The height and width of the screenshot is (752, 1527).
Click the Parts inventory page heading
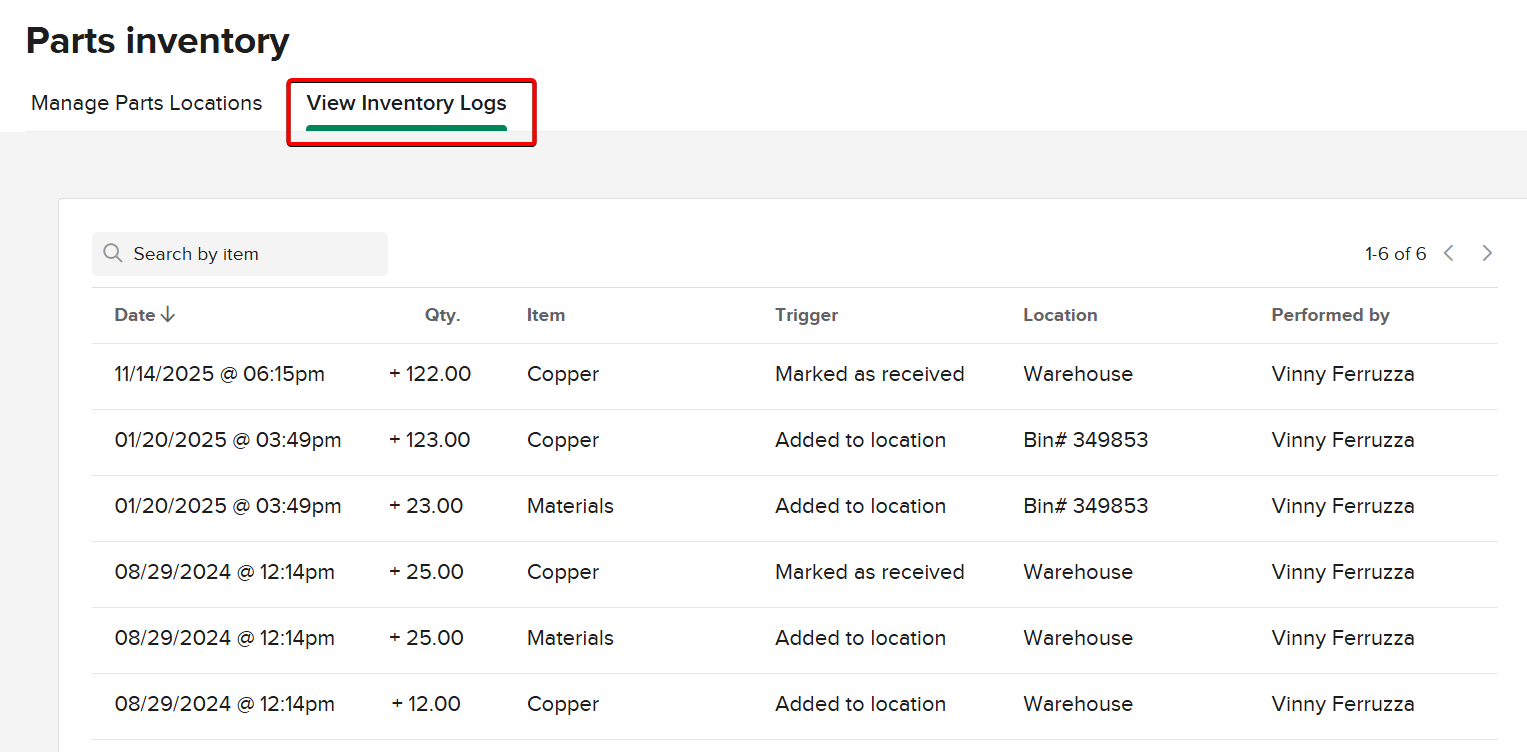tap(157, 41)
